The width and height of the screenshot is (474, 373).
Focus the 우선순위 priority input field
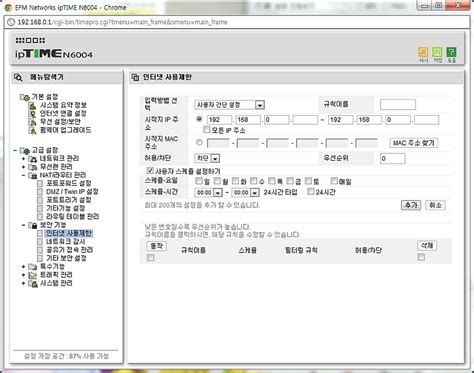[393, 158]
